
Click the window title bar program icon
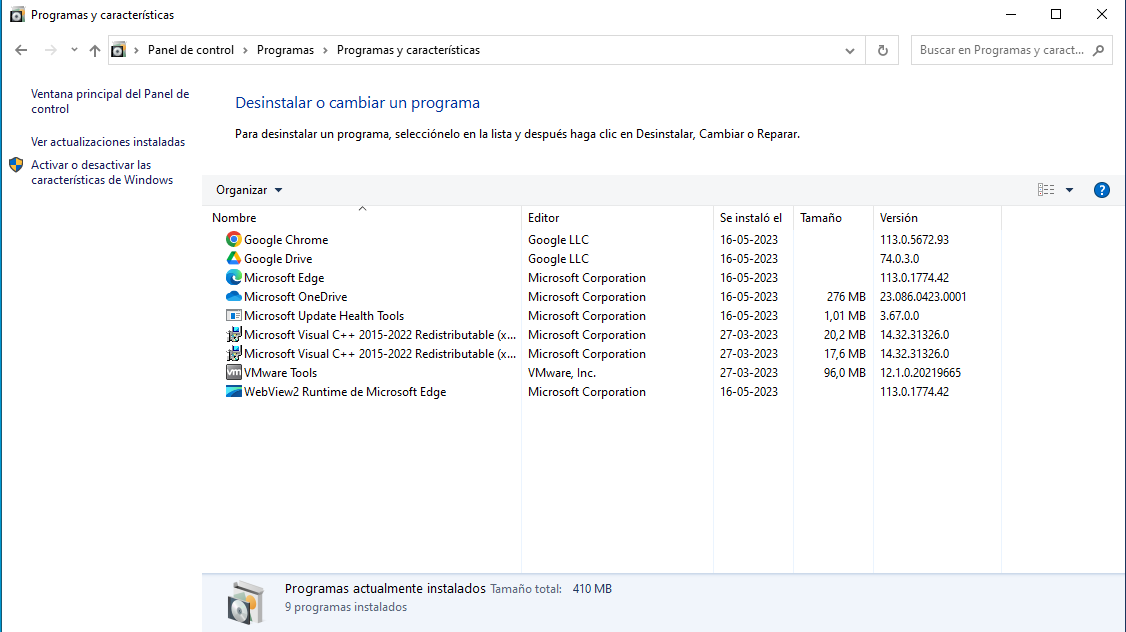[17, 14]
